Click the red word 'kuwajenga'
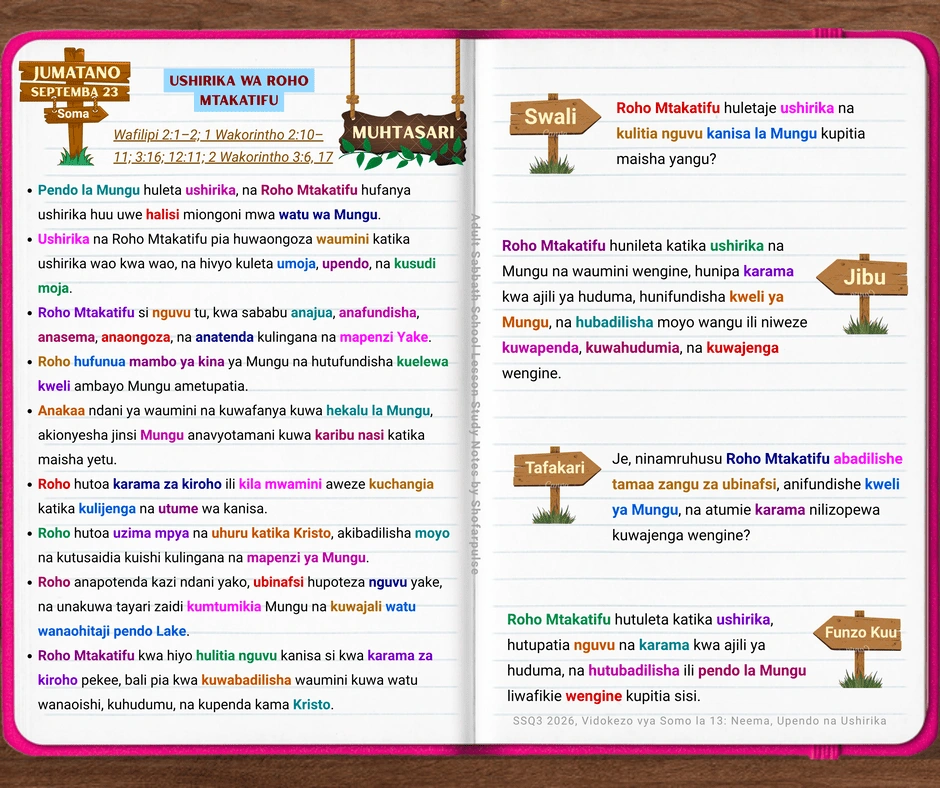Image resolution: width=940 pixels, height=788 pixels. pyautogui.click(x=742, y=348)
